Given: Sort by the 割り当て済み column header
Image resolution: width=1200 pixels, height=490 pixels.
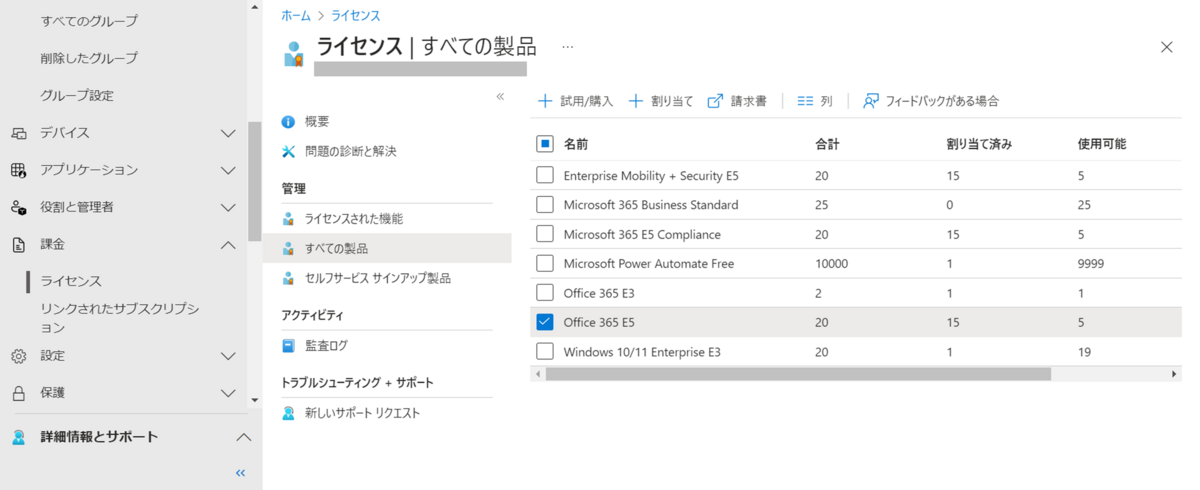Looking at the screenshot, I should [979, 144].
